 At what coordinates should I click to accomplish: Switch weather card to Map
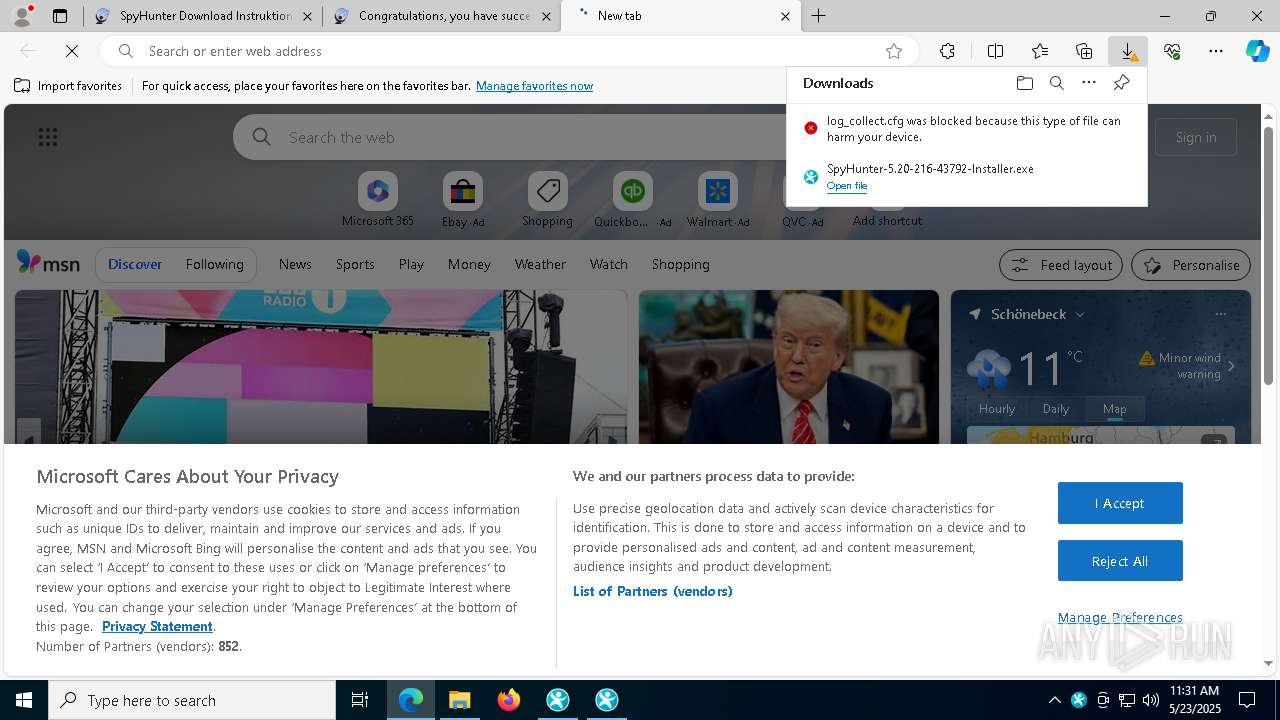(x=1114, y=408)
